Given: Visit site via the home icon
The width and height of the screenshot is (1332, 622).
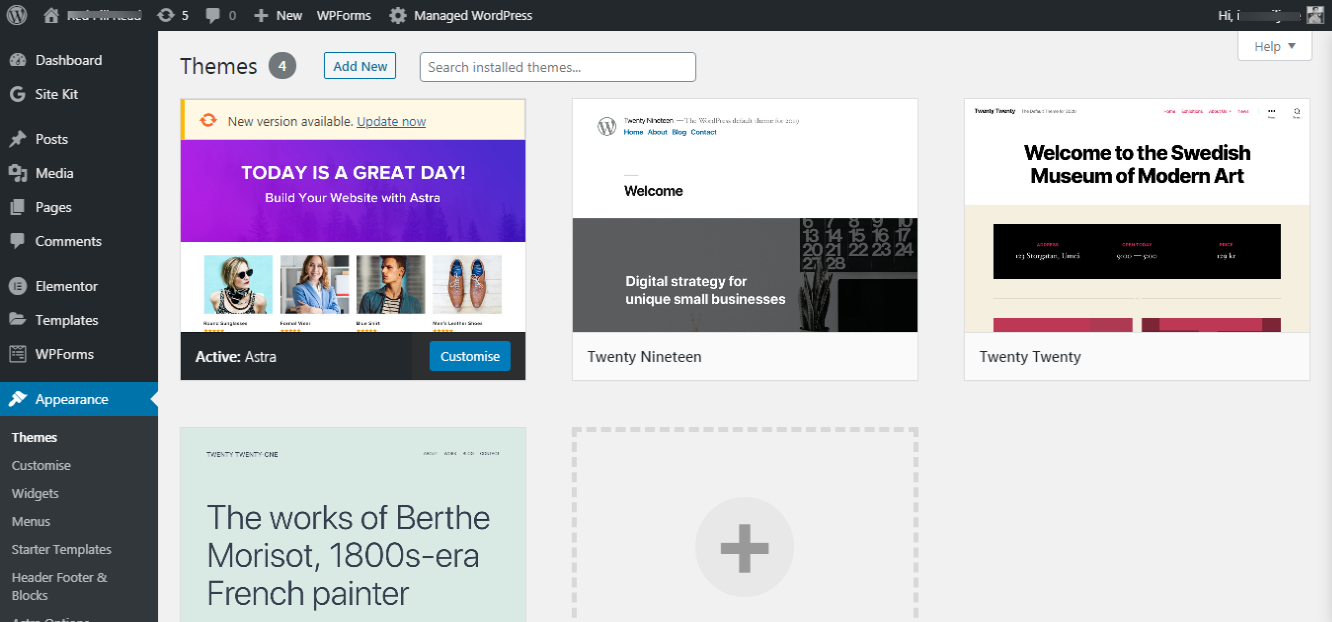Looking at the screenshot, I should click(52, 15).
